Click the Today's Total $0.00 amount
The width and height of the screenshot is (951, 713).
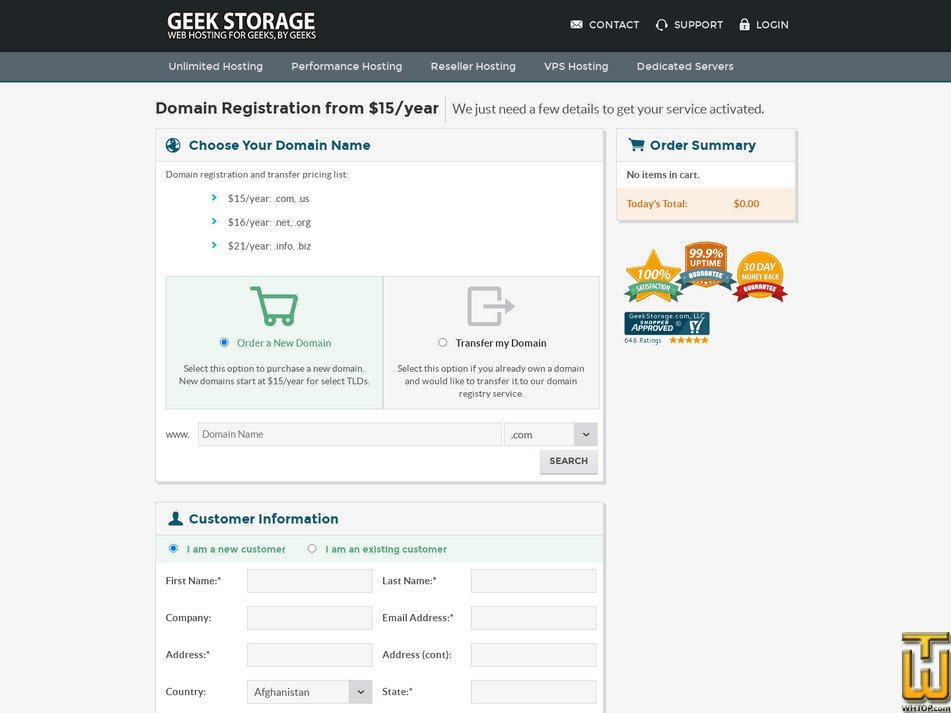click(x=746, y=204)
